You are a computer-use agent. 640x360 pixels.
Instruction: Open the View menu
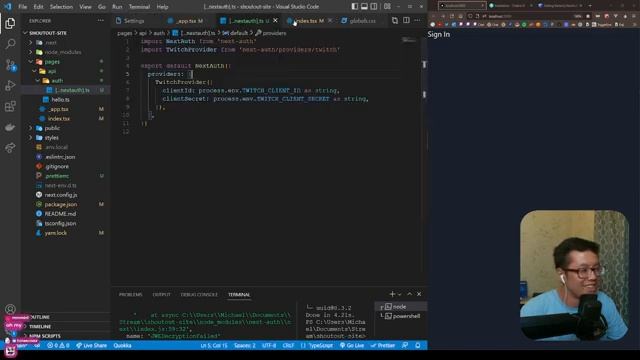[x=85, y=7]
